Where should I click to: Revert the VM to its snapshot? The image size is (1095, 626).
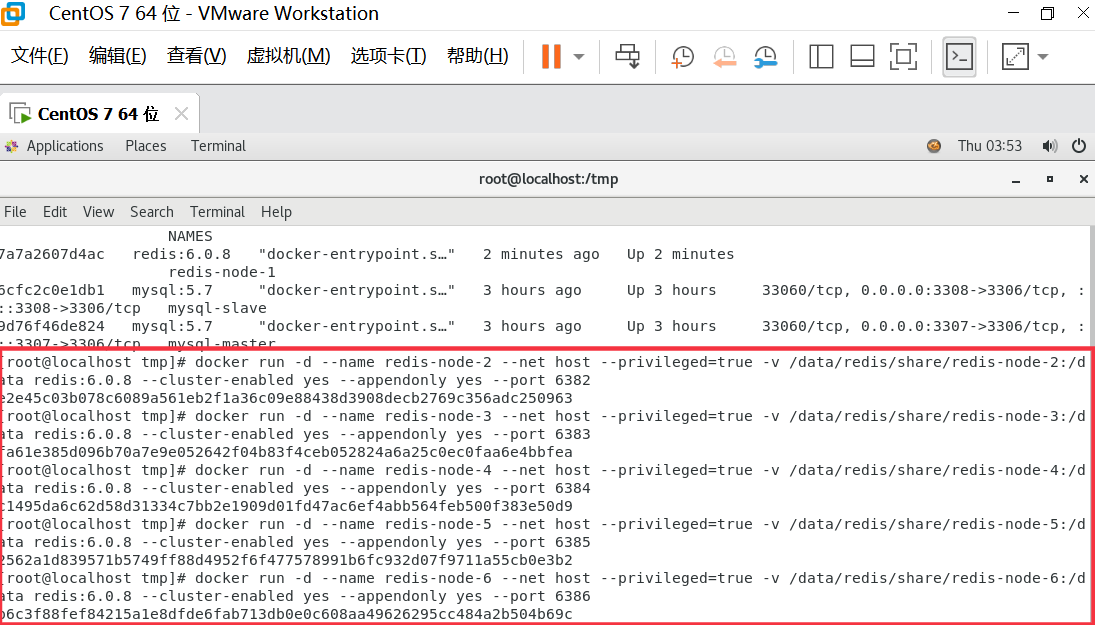click(725, 57)
